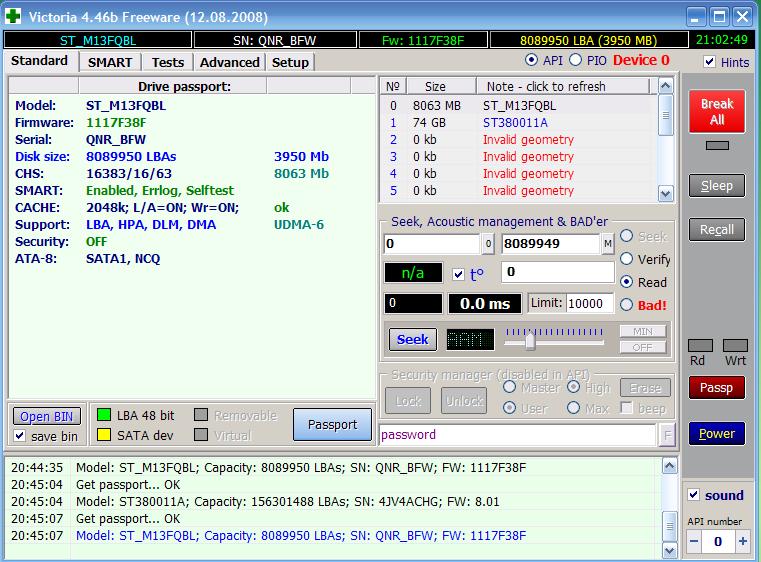Click the small '0' button beside start LBA
Image resolution: width=761 pixels, height=562 pixels.
489,244
